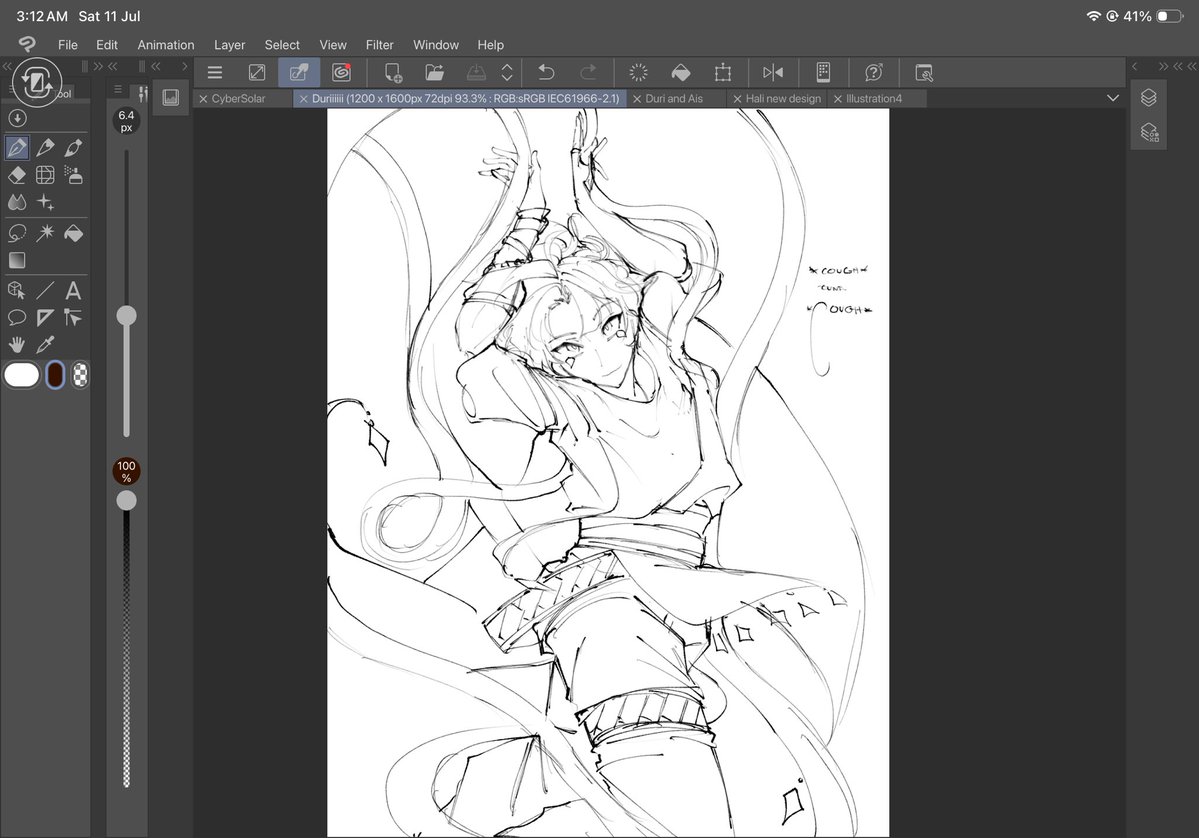
Task: Select the Ruler tool
Action: click(x=45, y=317)
